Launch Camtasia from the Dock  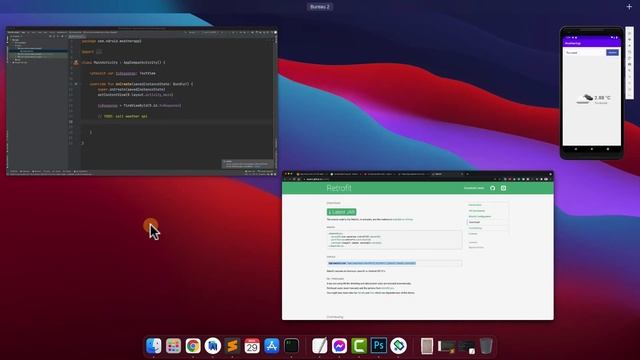click(359, 346)
